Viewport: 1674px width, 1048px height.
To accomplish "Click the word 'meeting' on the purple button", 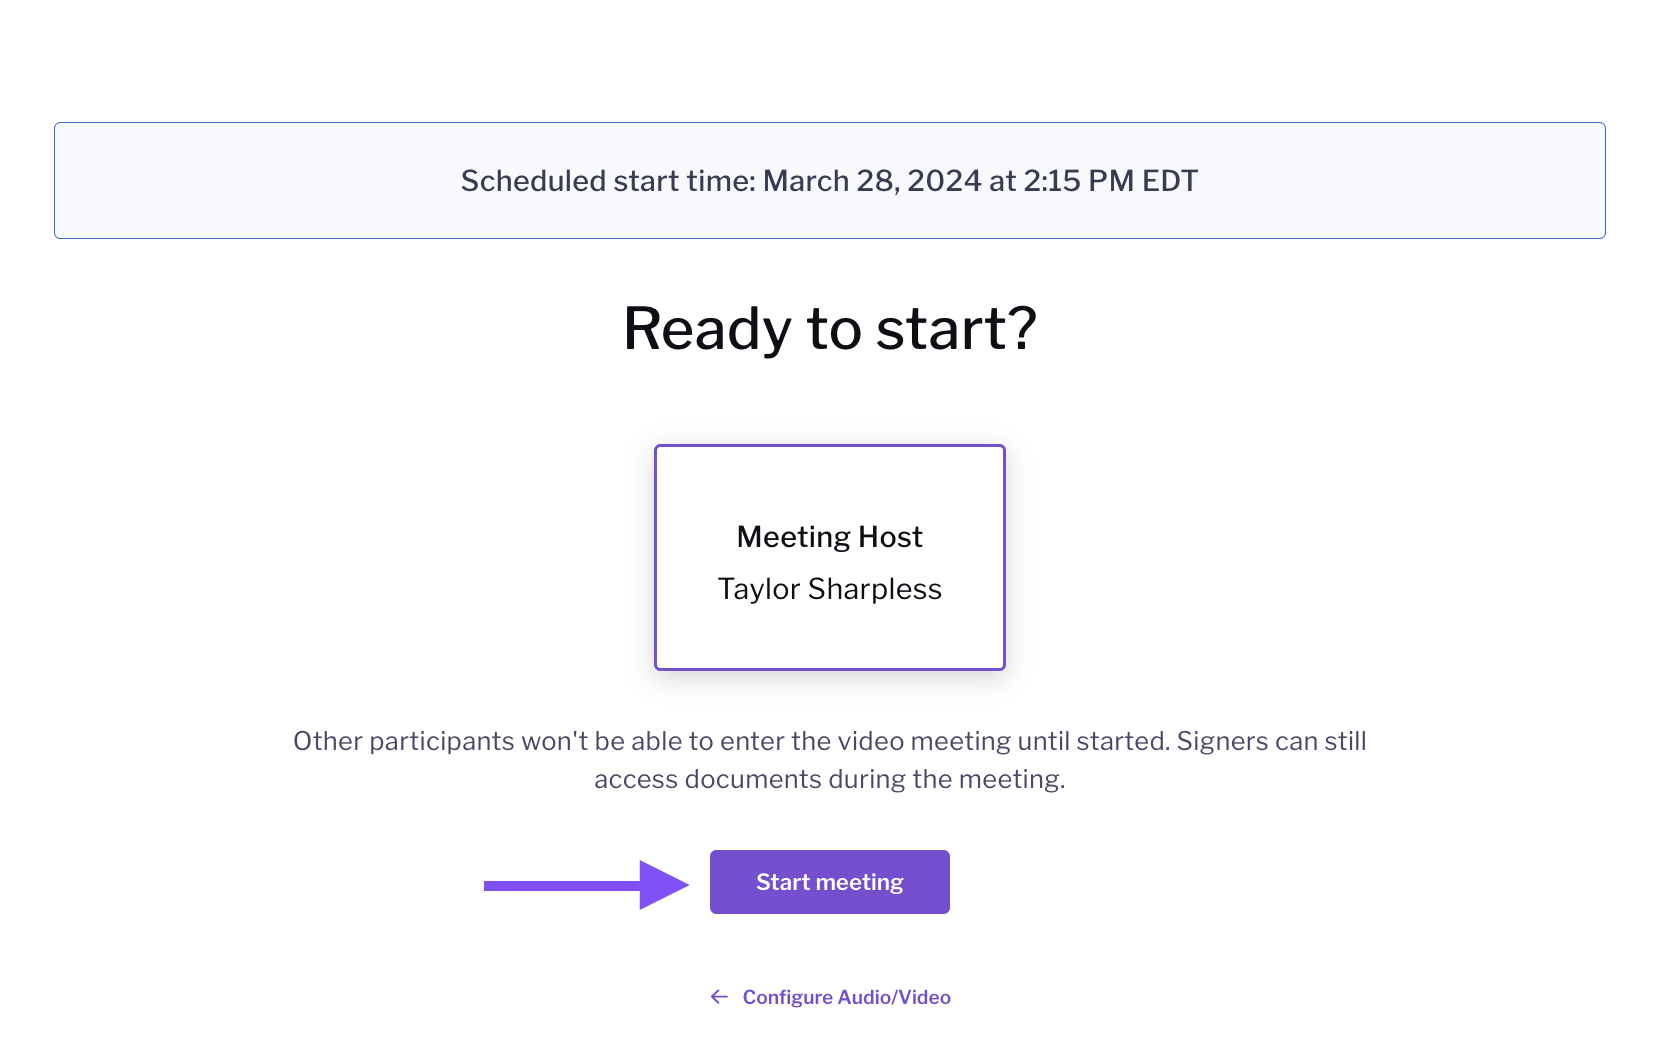I will [859, 882].
